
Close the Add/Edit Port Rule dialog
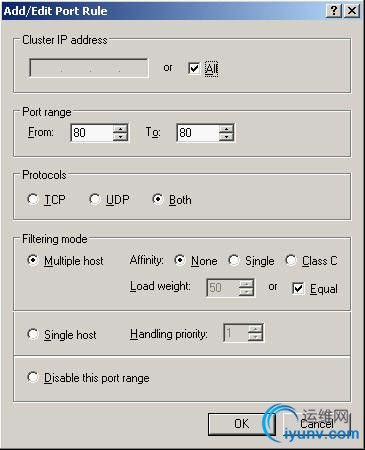tap(352, 11)
